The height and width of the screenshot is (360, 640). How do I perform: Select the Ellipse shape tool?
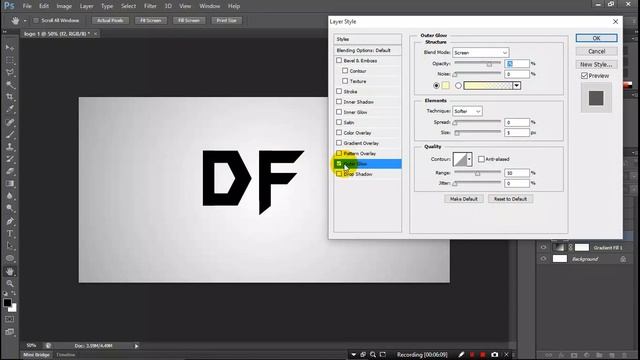point(10,258)
